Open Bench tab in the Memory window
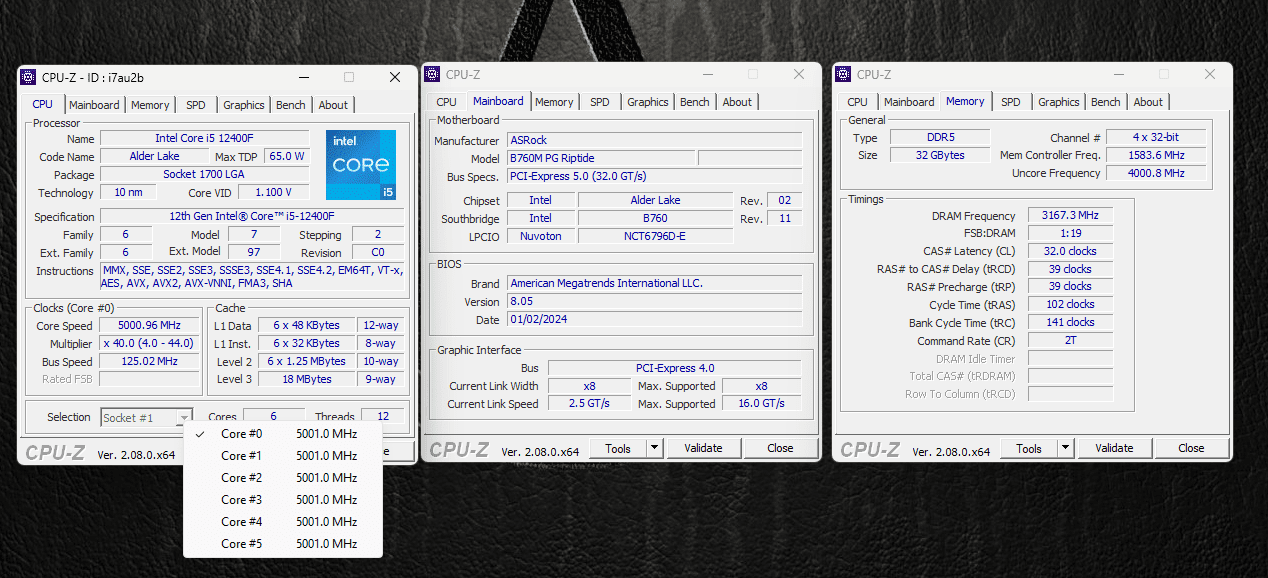Viewport: 1268px width, 578px height. [x=1106, y=102]
